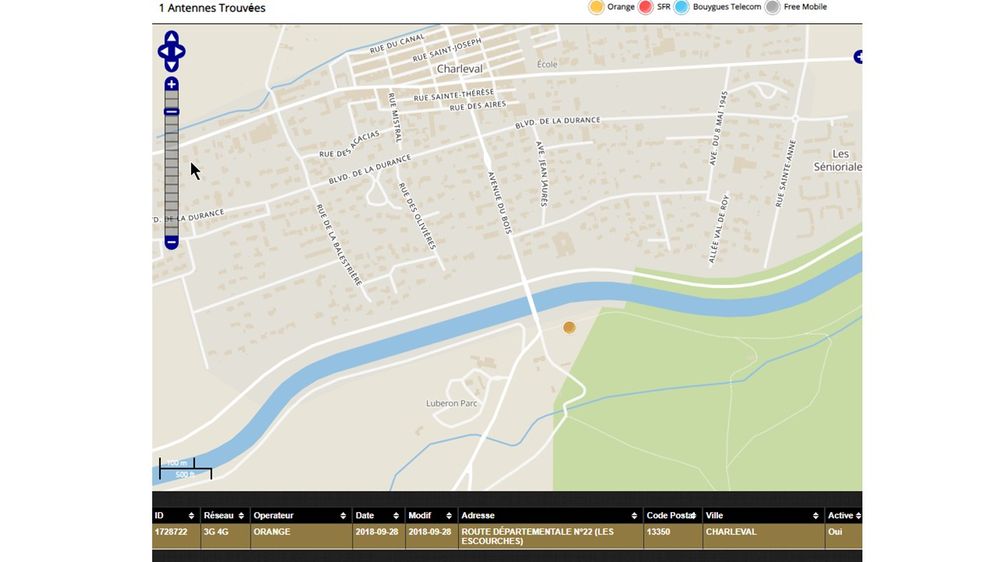Click the Bouygues Telecom blue legend circle
Viewport: 999px width, 562px height.
coord(681,7)
